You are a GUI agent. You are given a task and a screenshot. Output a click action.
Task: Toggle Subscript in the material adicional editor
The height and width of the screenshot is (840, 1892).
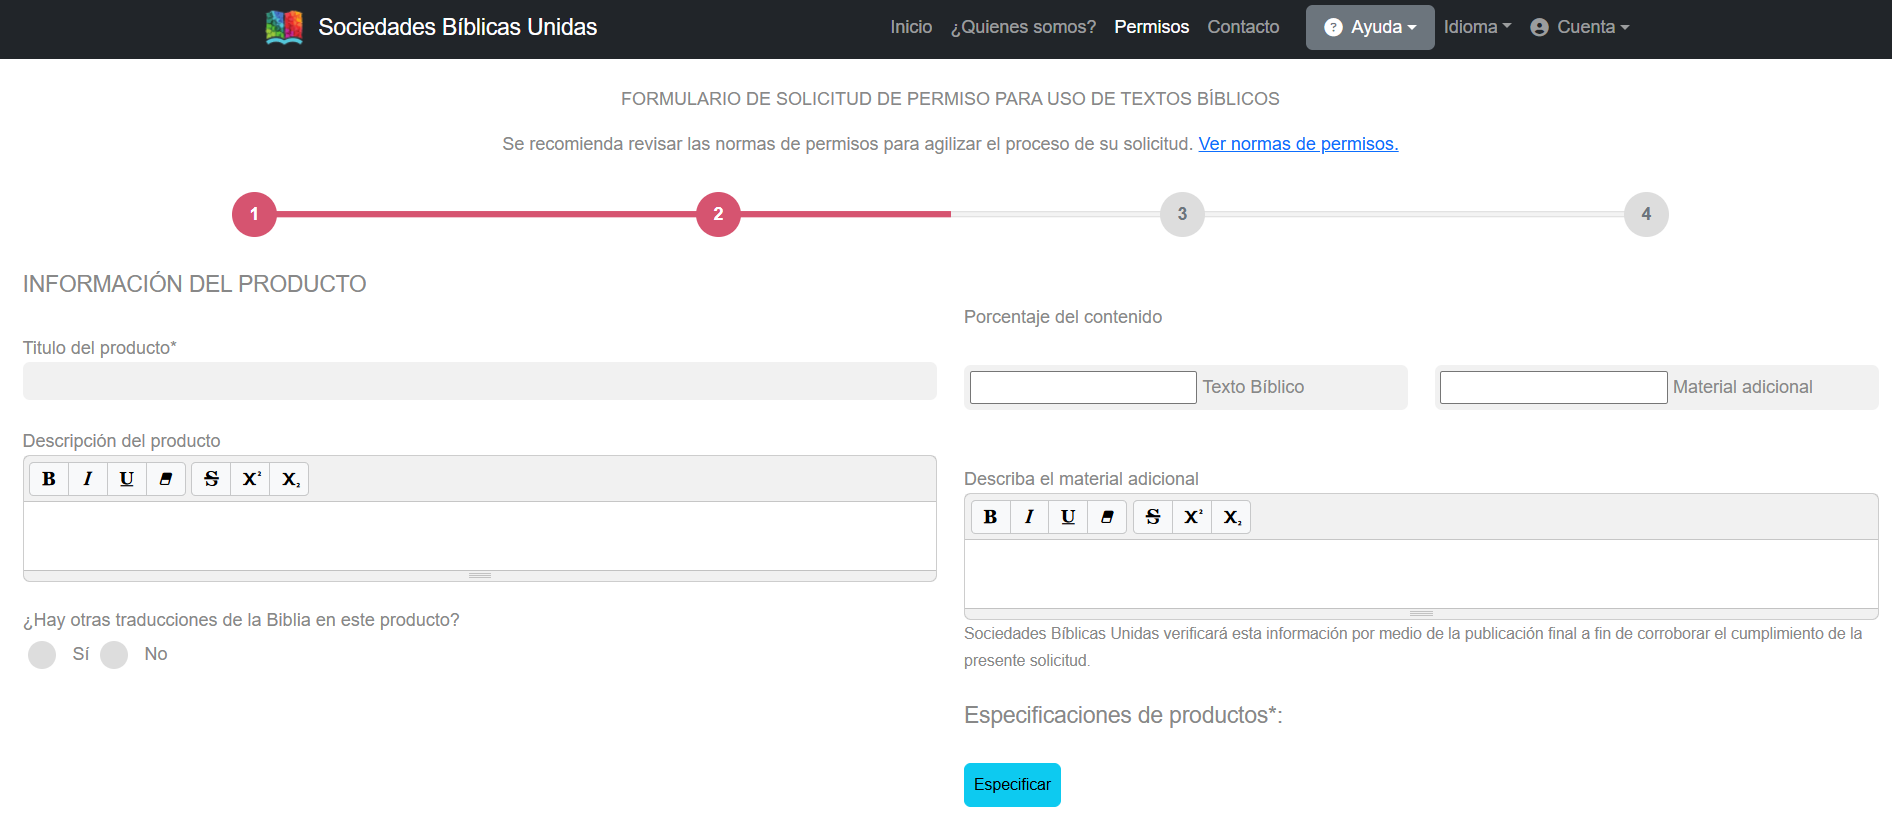(x=1232, y=517)
